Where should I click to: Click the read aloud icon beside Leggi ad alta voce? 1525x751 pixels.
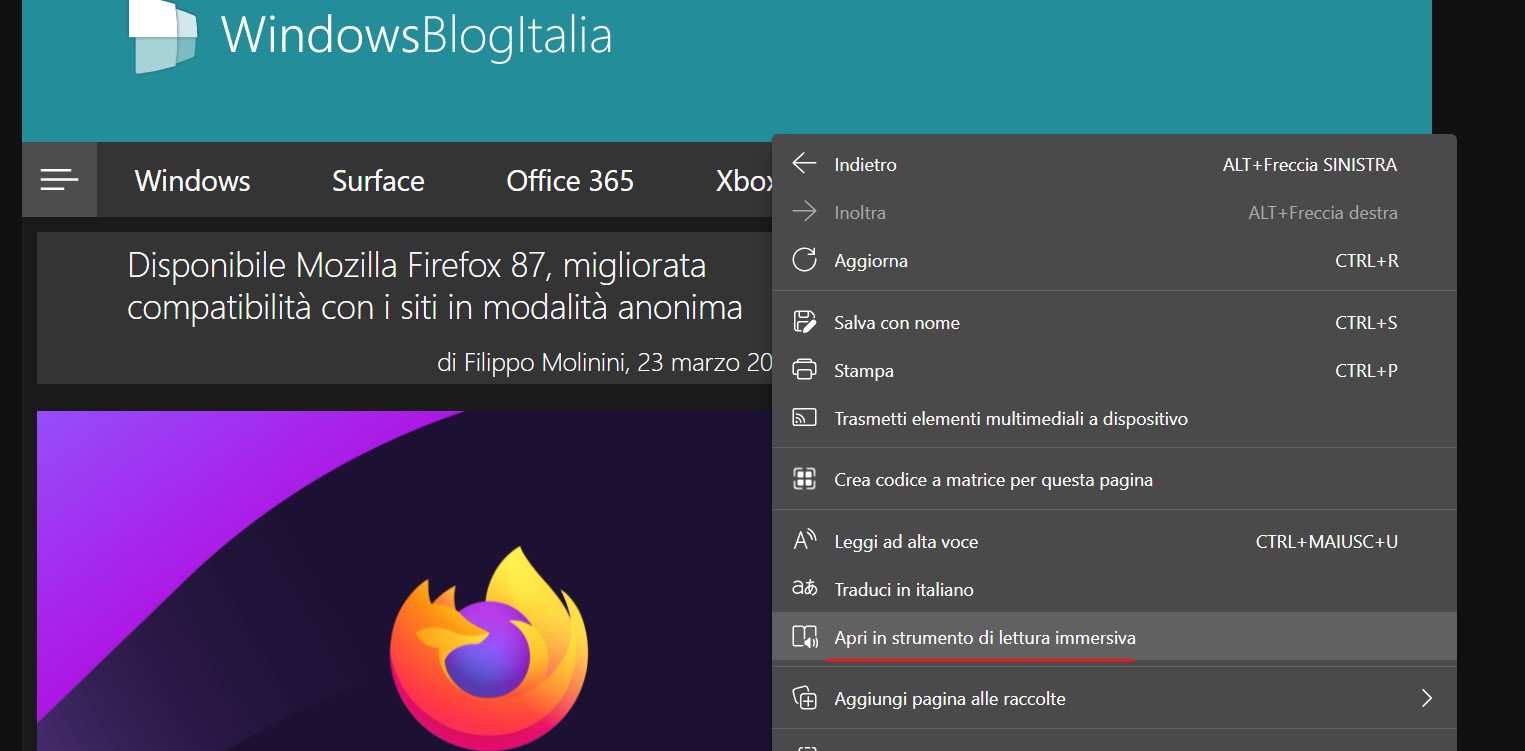(x=804, y=541)
